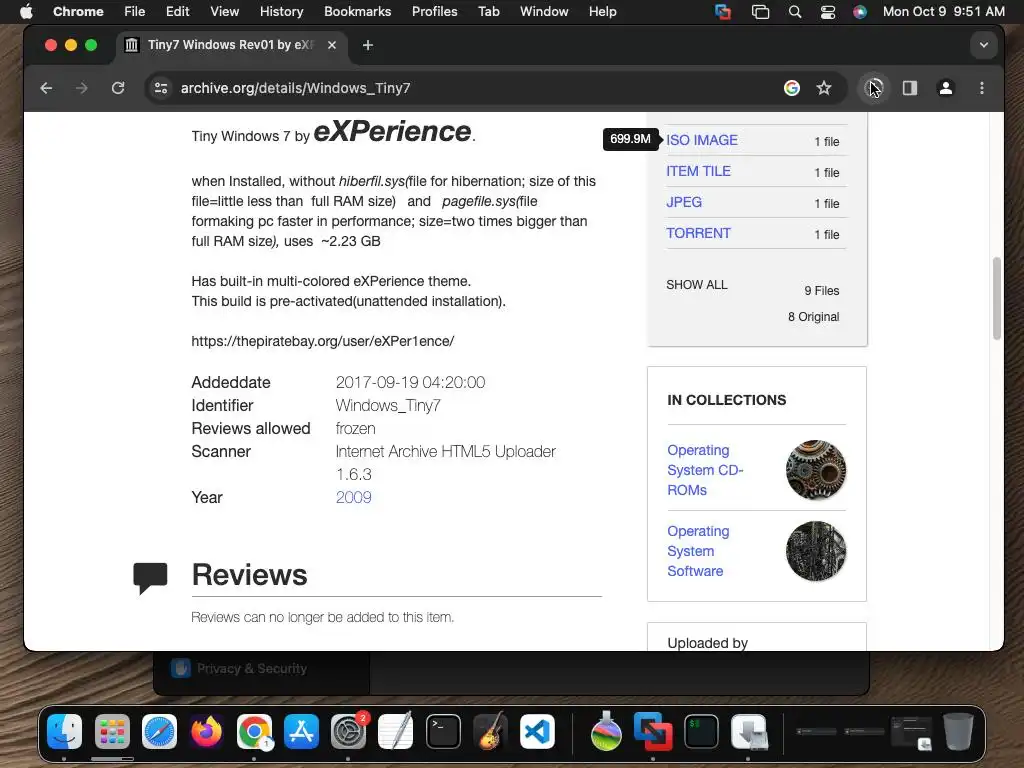Click Chrome icon in the Dock
Image resolution: width=1024 pixels, height=768 pixels.
point(254,731)
